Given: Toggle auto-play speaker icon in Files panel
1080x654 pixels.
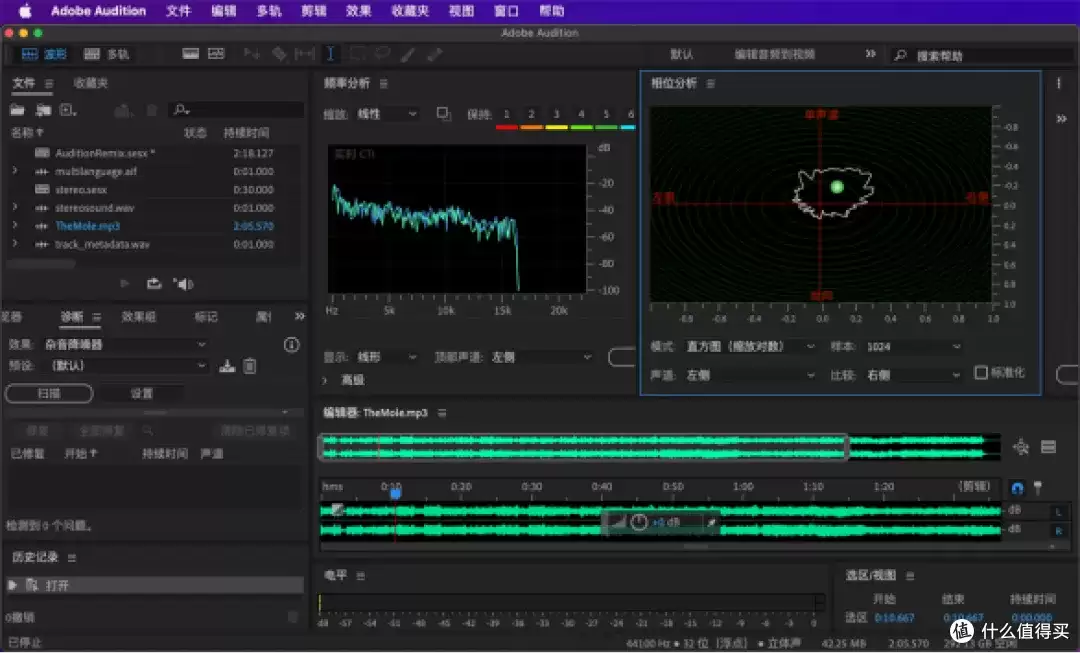Looking at the screenshot, I should tap(183, 284).
